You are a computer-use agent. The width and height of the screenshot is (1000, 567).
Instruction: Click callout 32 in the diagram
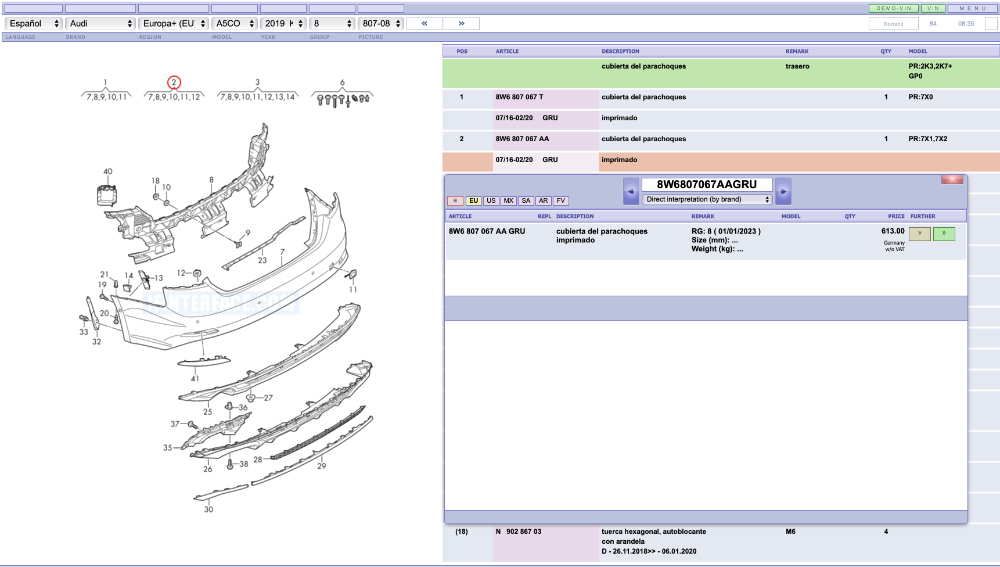pyautogui.click(x=96, y=342)
